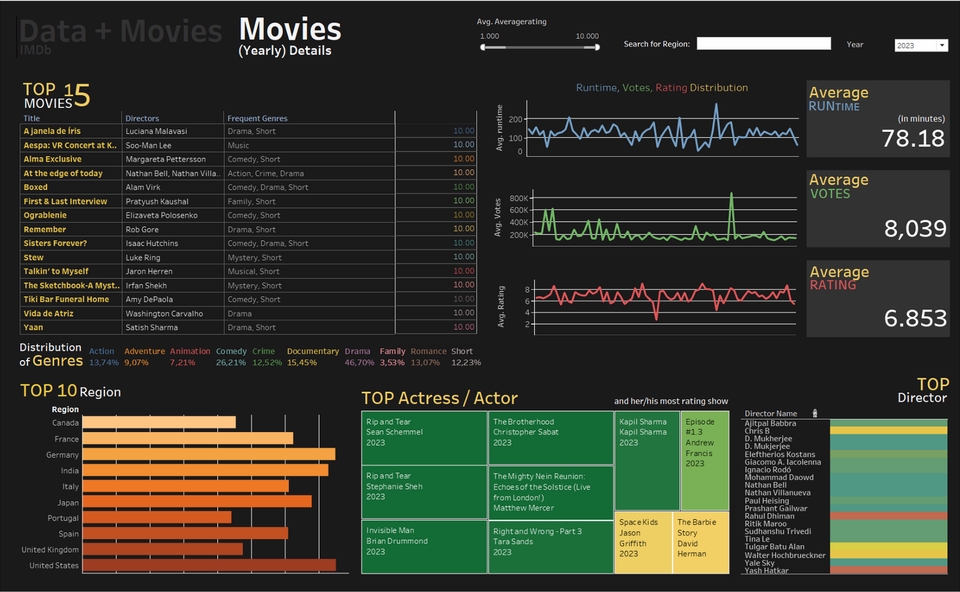The width and height of the screenshot is (960, 592).
Task: Select the Chris B yellow director bar
Action: [887, 431]
